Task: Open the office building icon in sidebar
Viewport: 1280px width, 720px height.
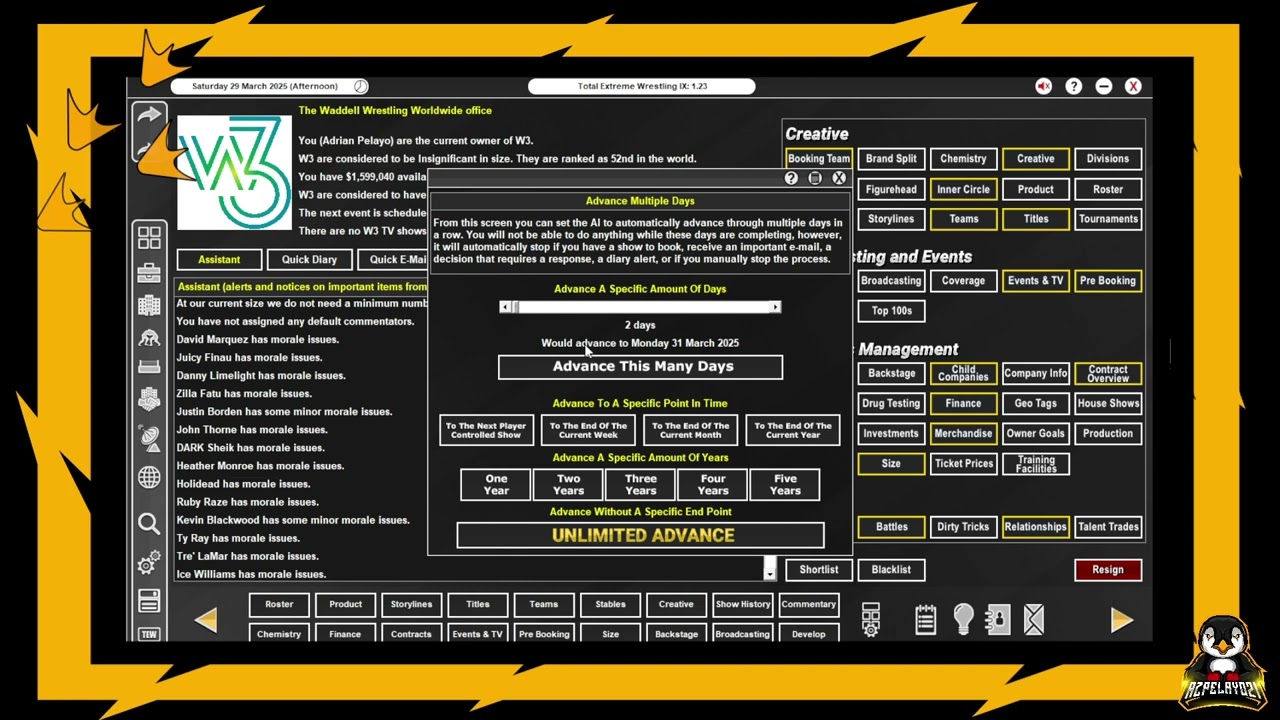Action: [149, 305]
